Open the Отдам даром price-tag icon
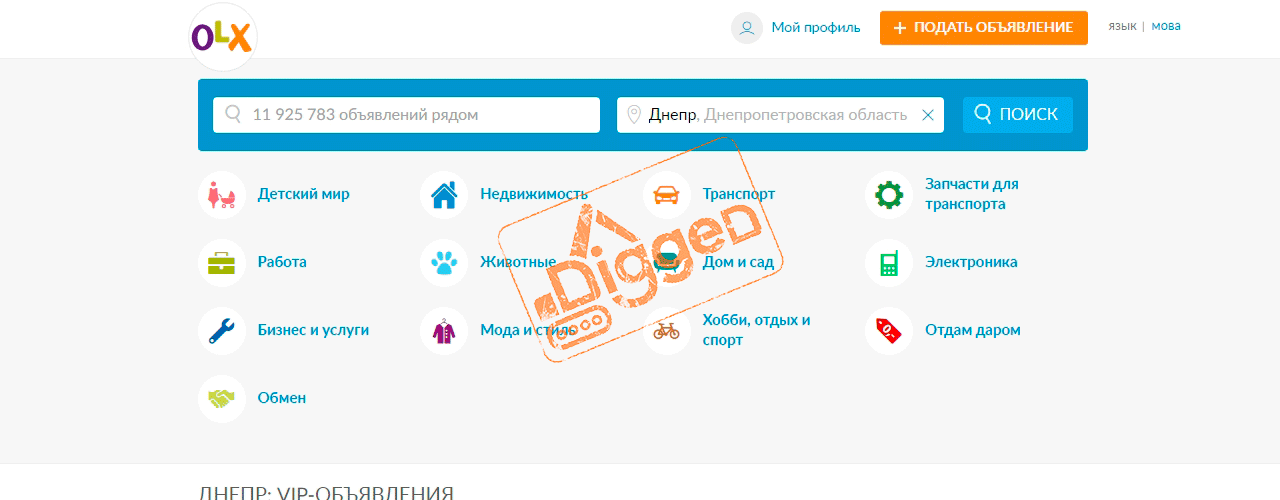 tap(889, 330)
